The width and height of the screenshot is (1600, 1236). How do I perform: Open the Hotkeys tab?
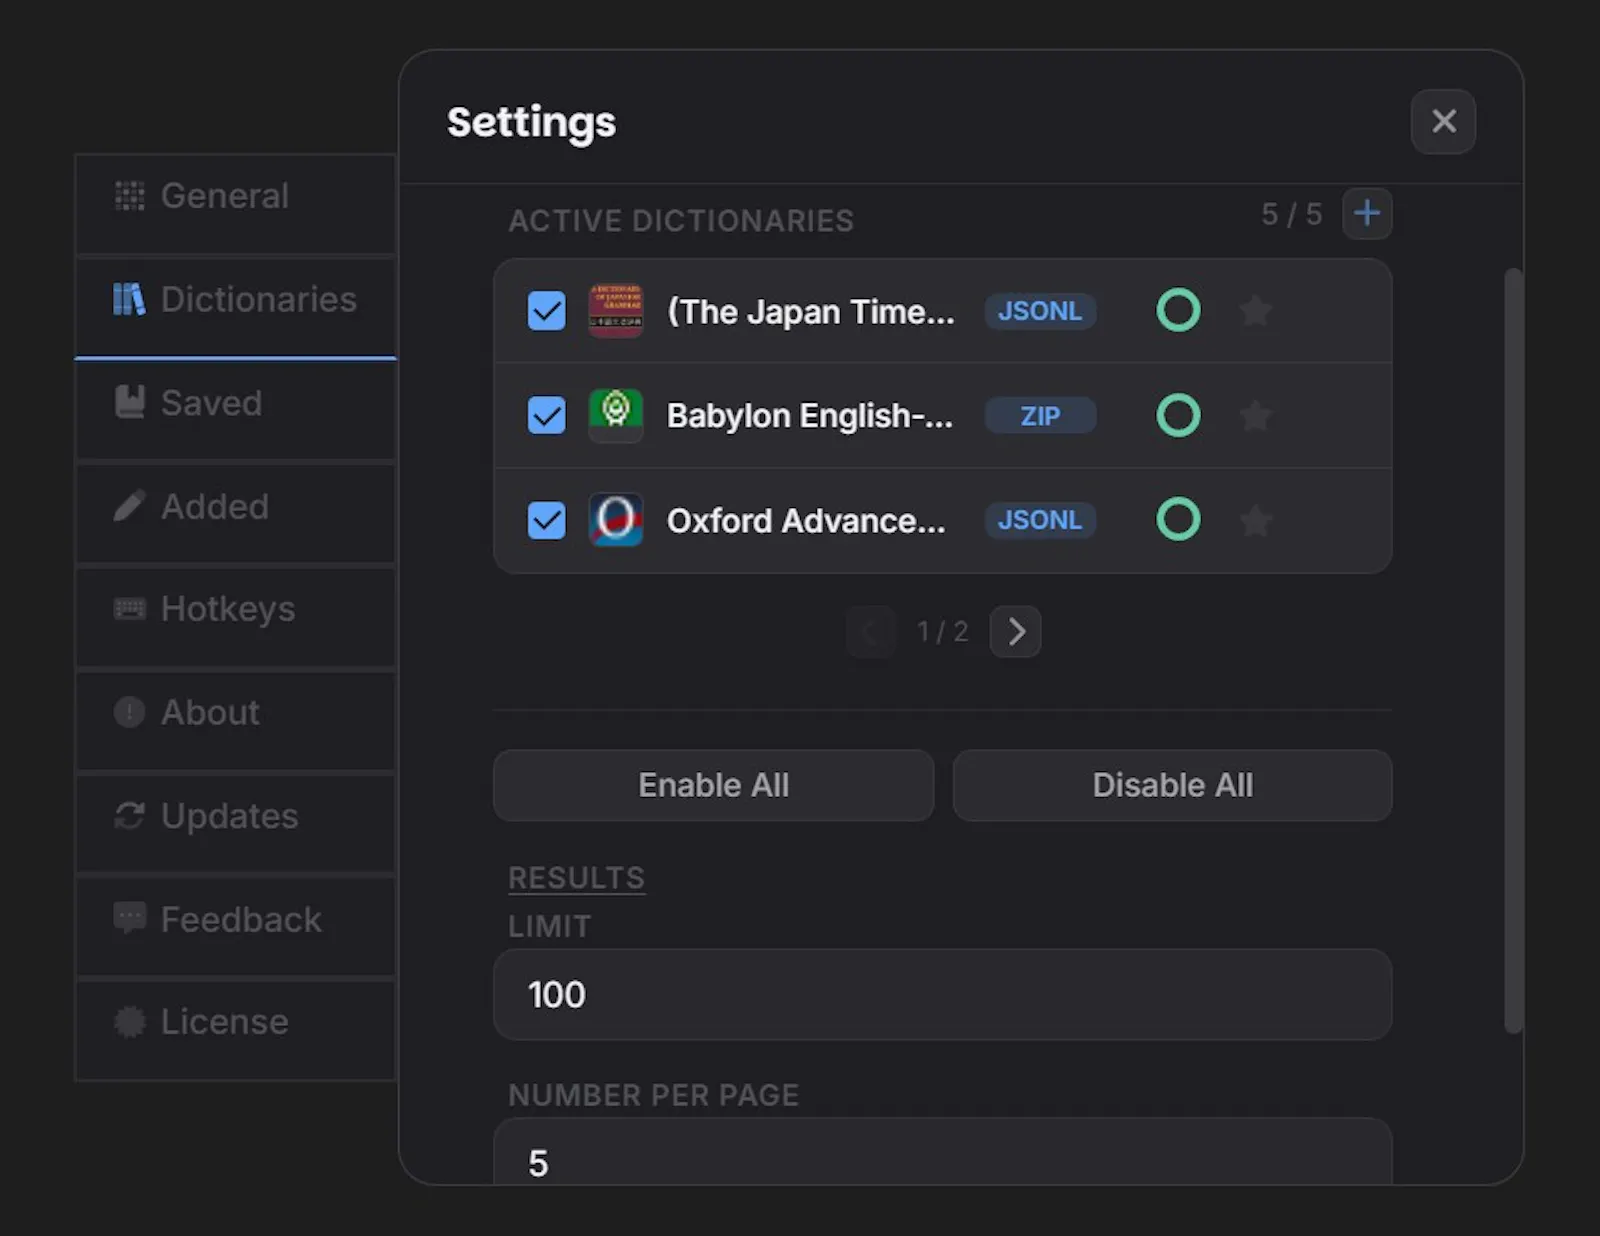(x=236, y=617)
